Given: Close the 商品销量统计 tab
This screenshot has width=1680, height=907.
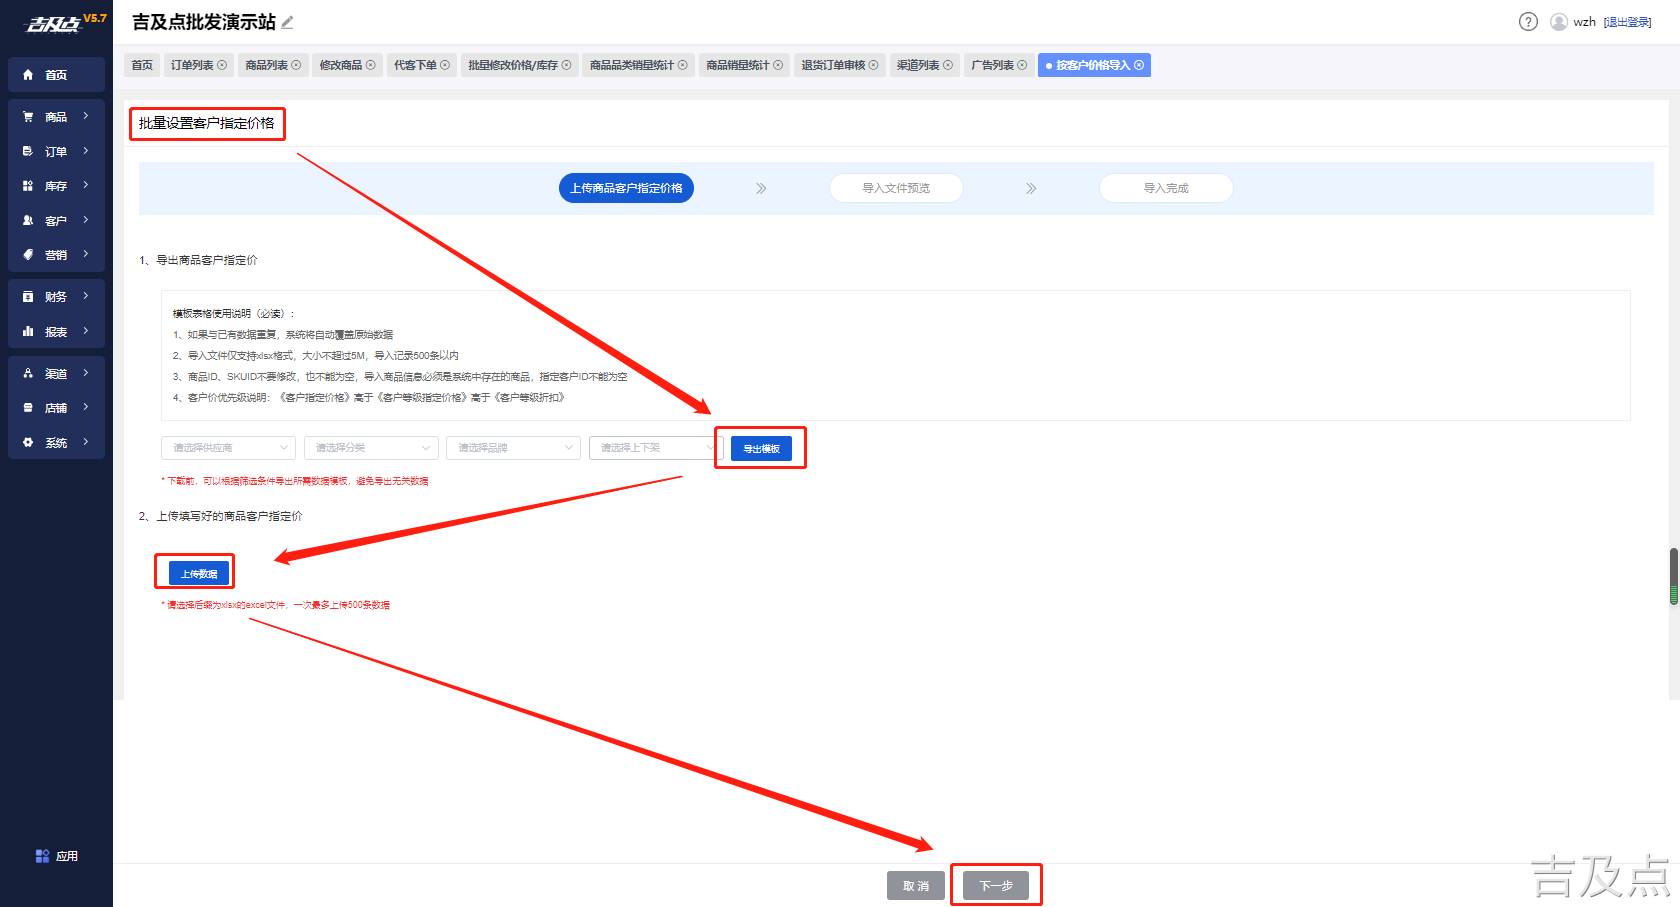Looking at the screenshot, I should pos(778,65).
